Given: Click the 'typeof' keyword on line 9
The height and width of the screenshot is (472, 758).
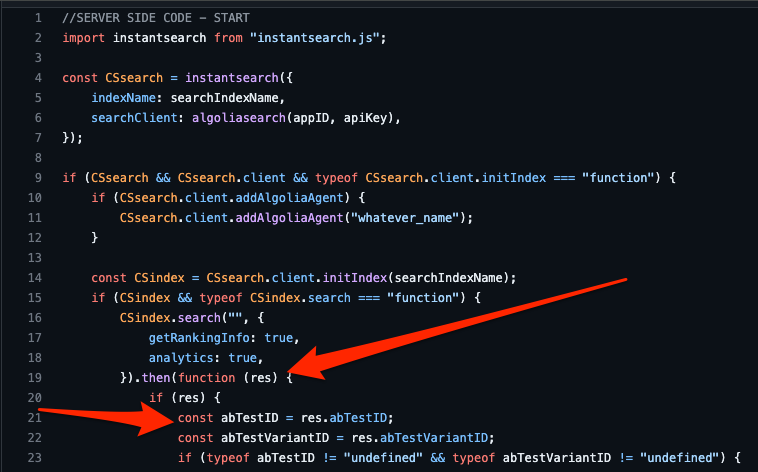Looking at the screenshot, I should pos(336,178).
